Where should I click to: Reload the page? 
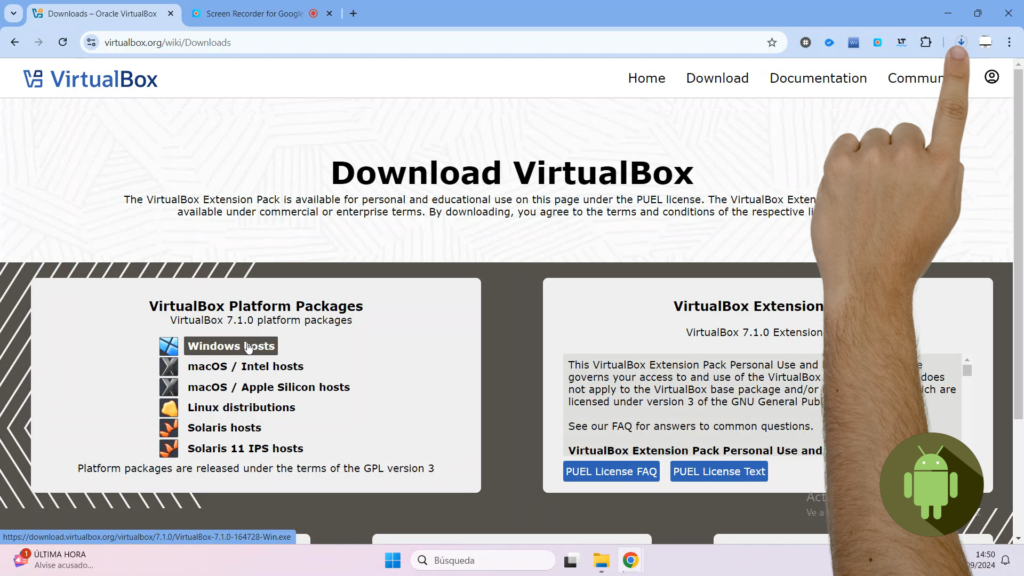click(62, 42)
